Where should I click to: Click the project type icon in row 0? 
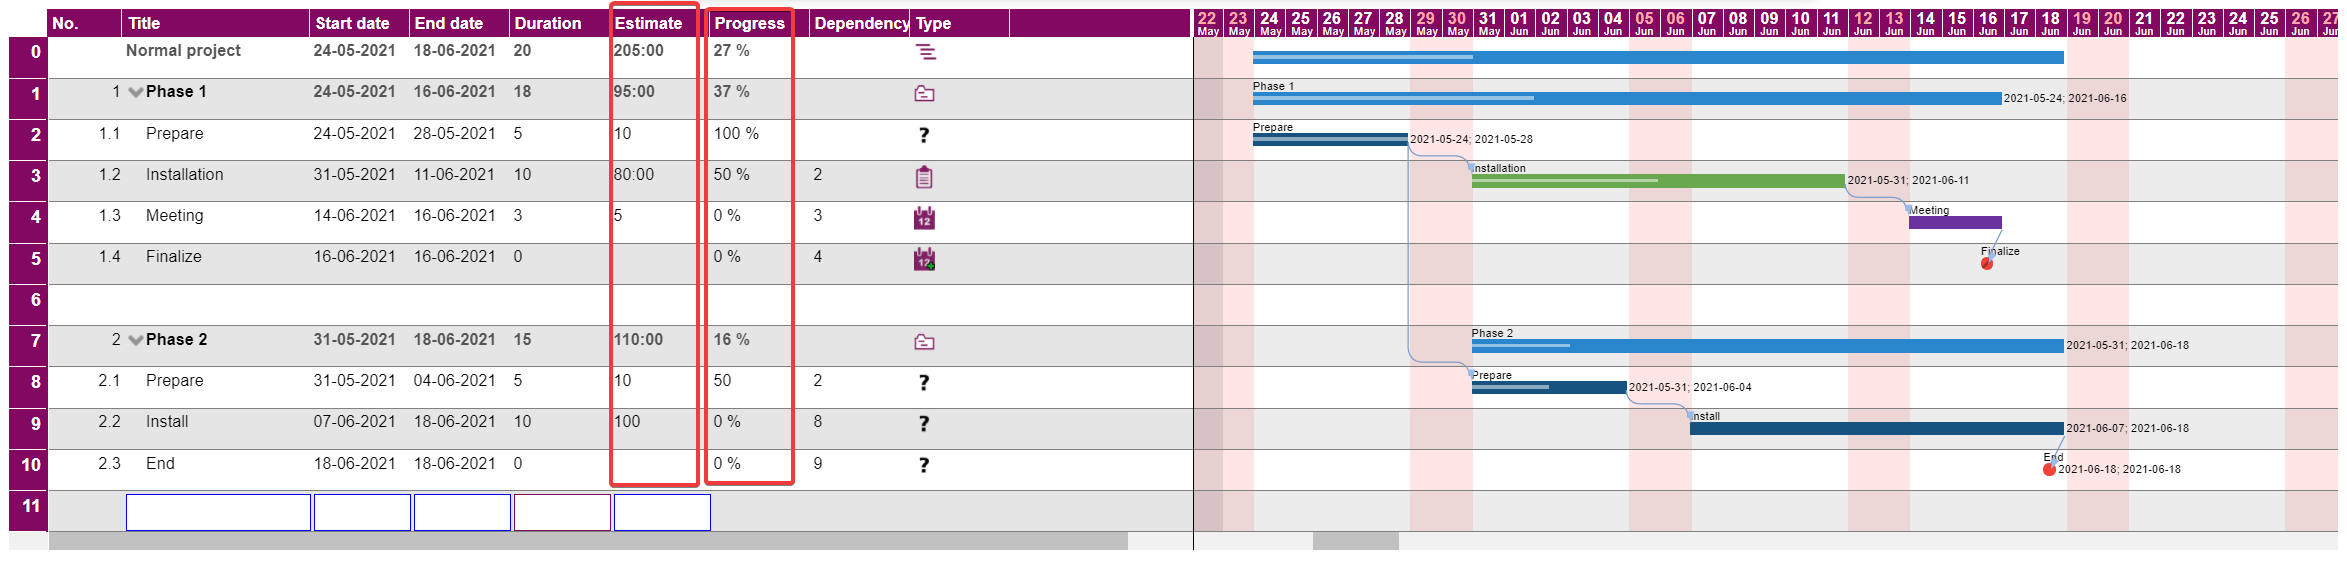pos(925,52)
